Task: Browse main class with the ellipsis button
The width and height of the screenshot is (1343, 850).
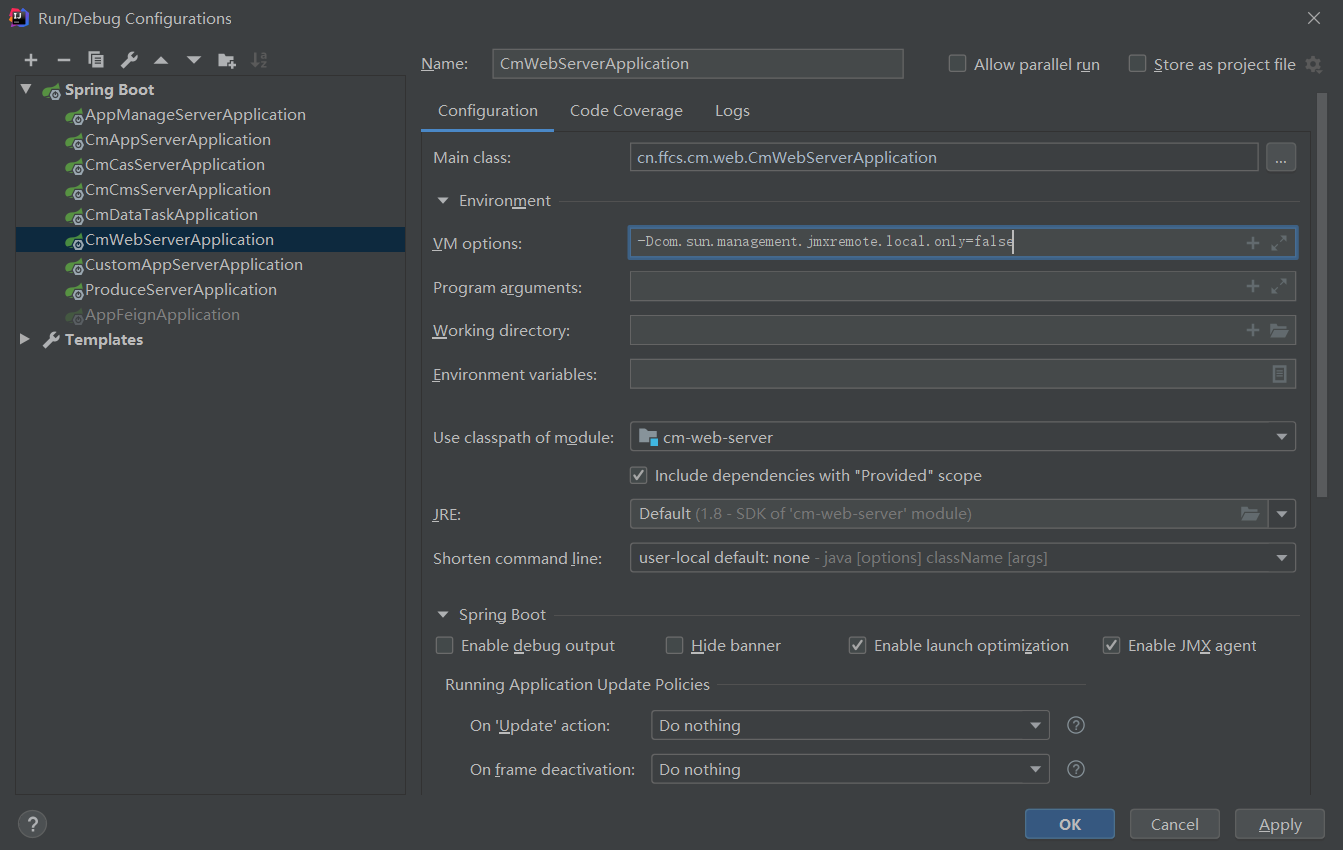Action: tap(1281, 156)
